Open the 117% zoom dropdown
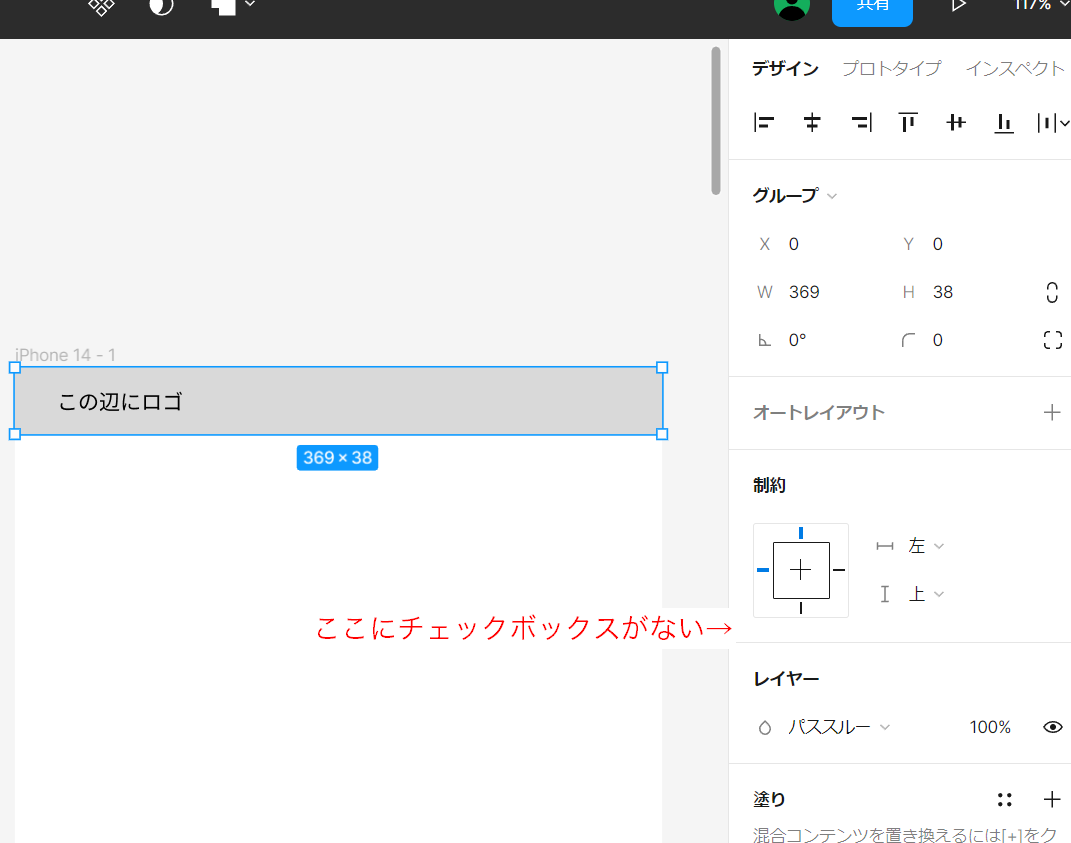This screenshot has width=1071, height=843. (x=1034, y=6)
